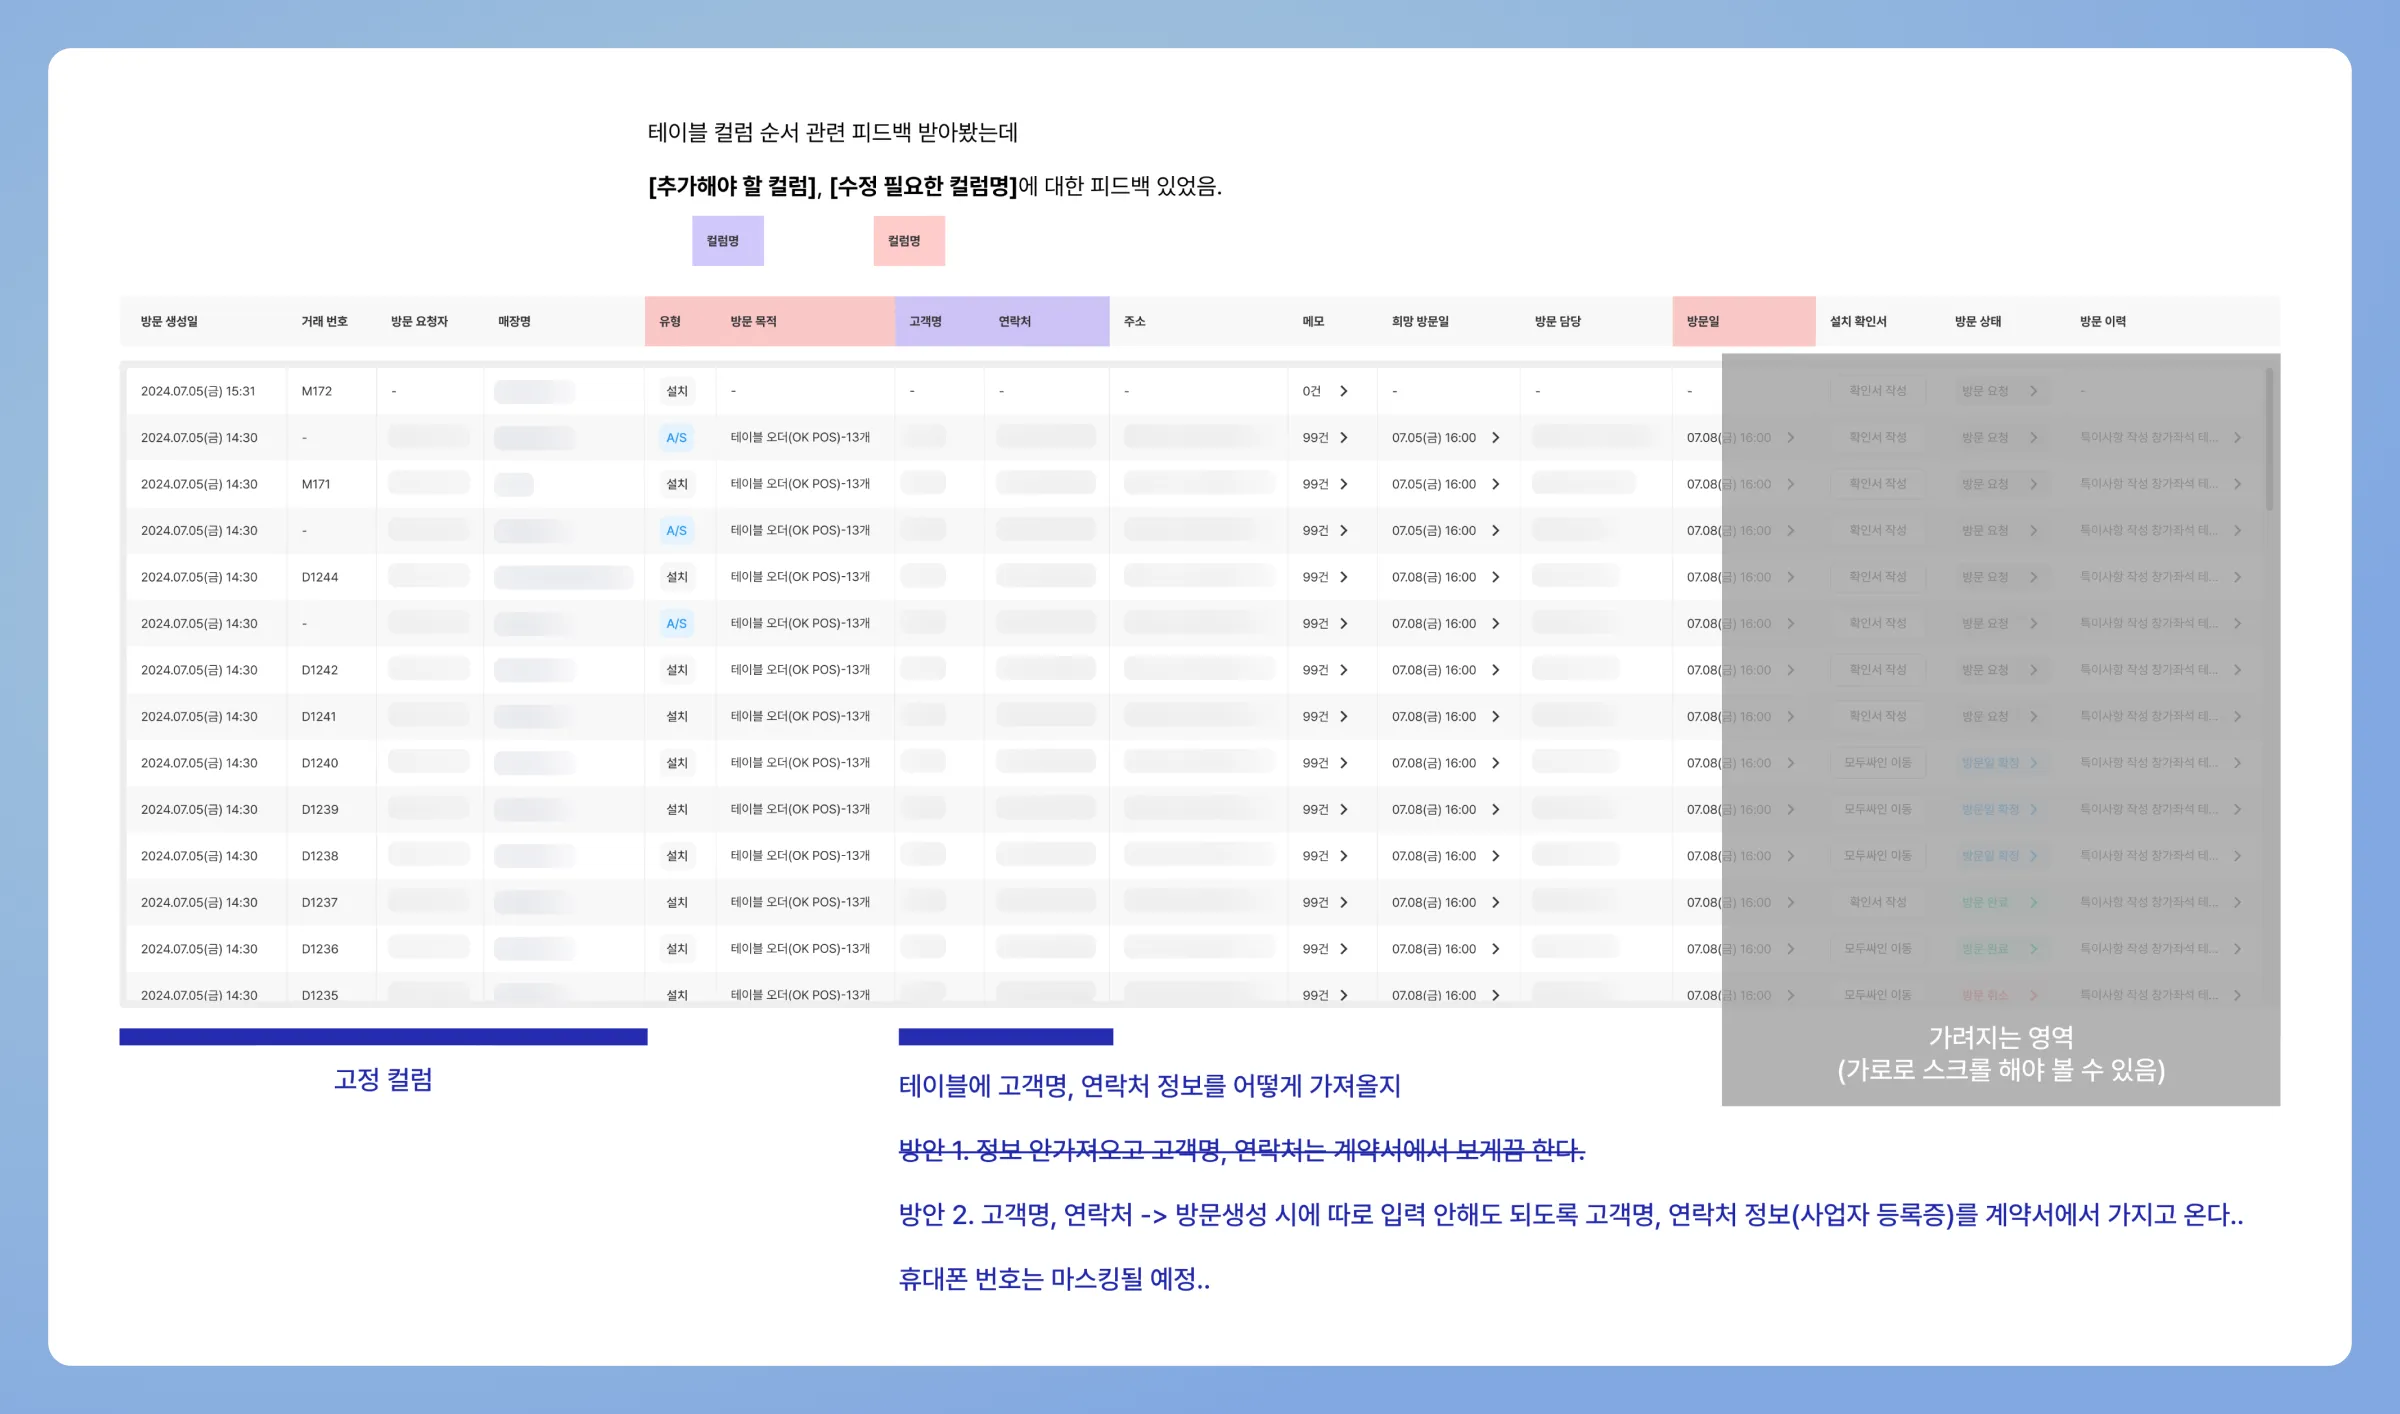Image resolution: width=2400 pixels, height=1414 pixels.
Task: Click the 방문 이력 column header
Action: click(x=2103, y=321)
